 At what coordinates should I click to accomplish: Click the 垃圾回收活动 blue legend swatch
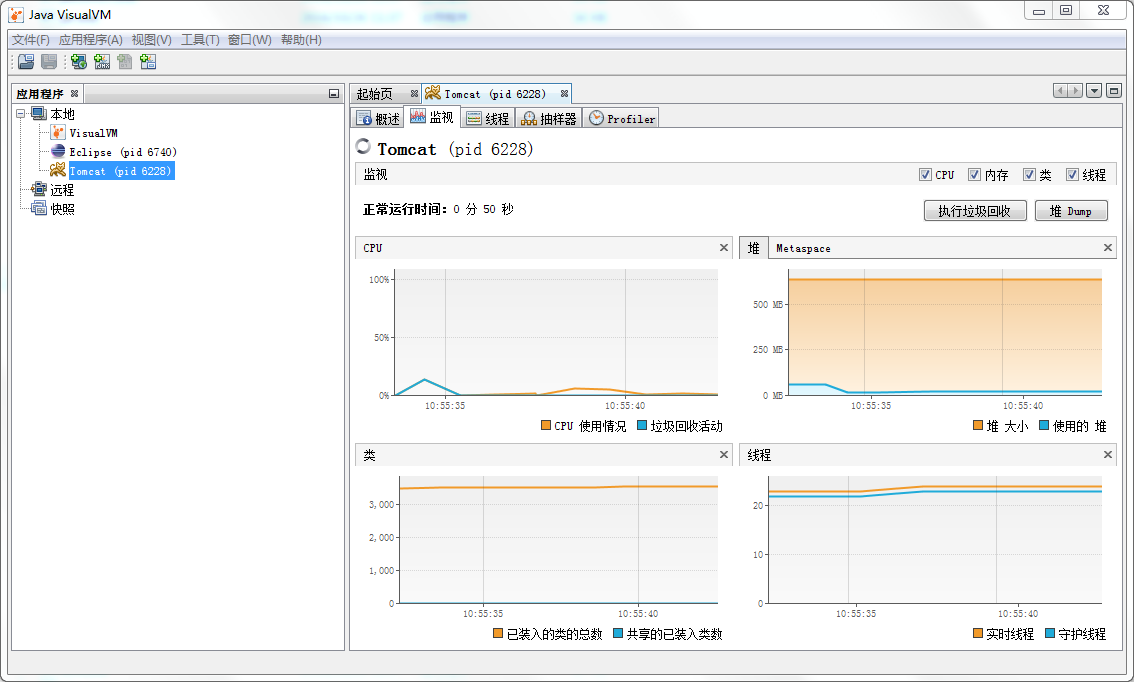click(641, 425)
